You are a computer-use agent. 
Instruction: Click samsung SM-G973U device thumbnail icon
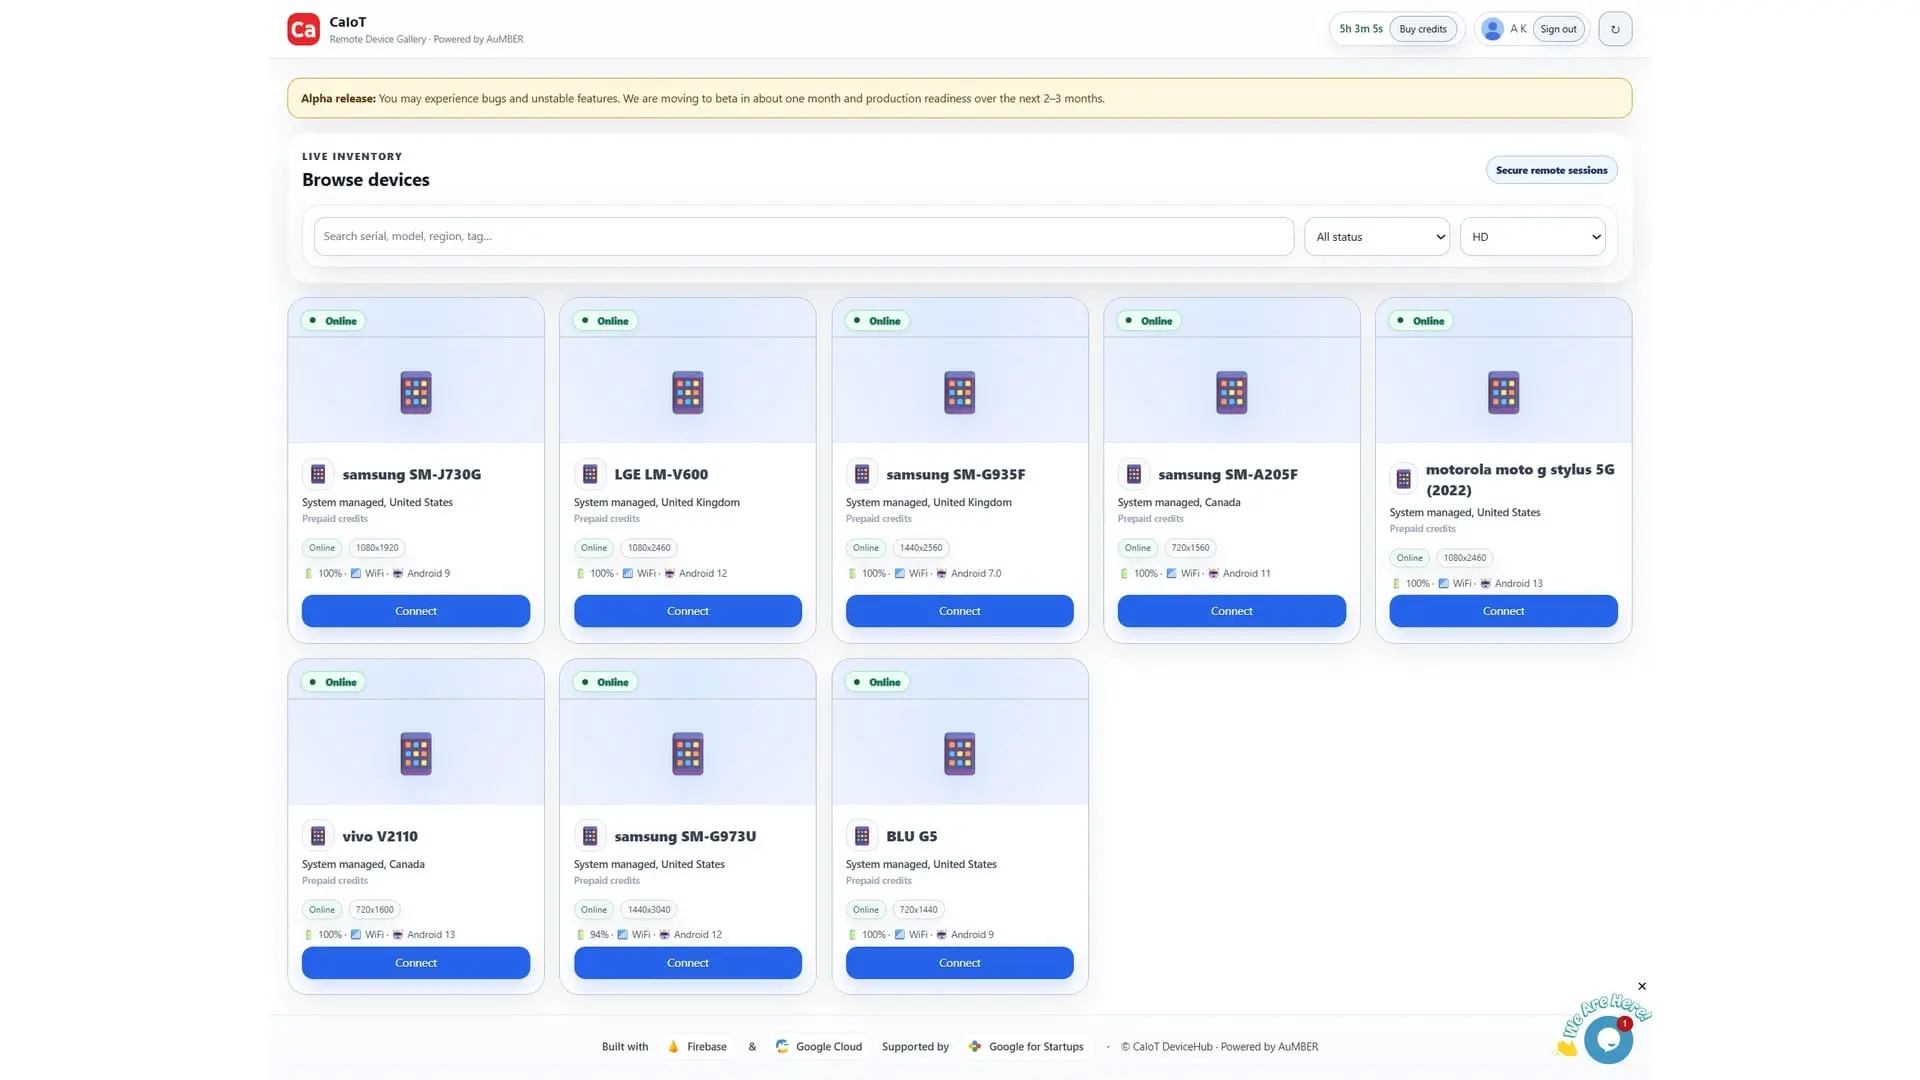(688, 754)
